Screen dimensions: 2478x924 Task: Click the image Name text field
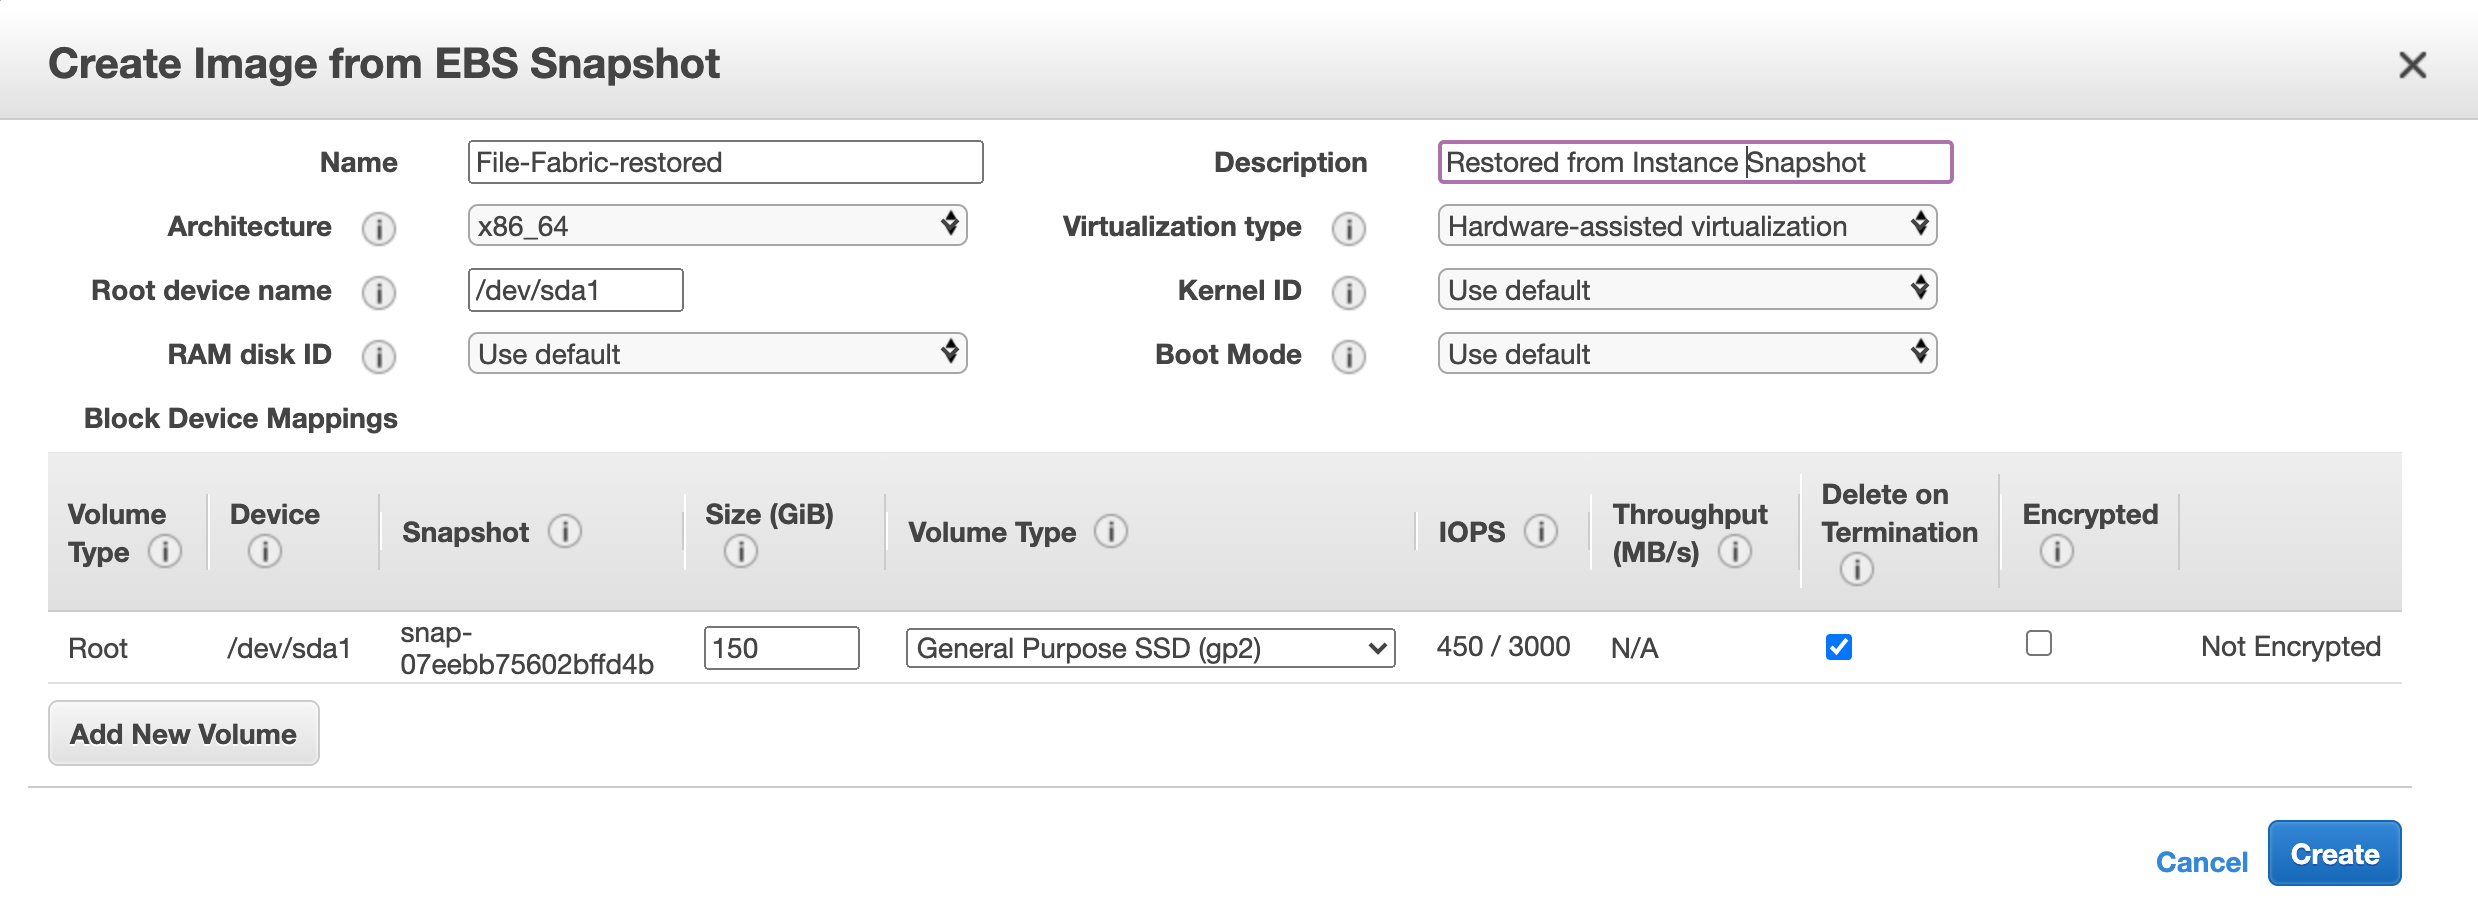click(x=725, y=162)
